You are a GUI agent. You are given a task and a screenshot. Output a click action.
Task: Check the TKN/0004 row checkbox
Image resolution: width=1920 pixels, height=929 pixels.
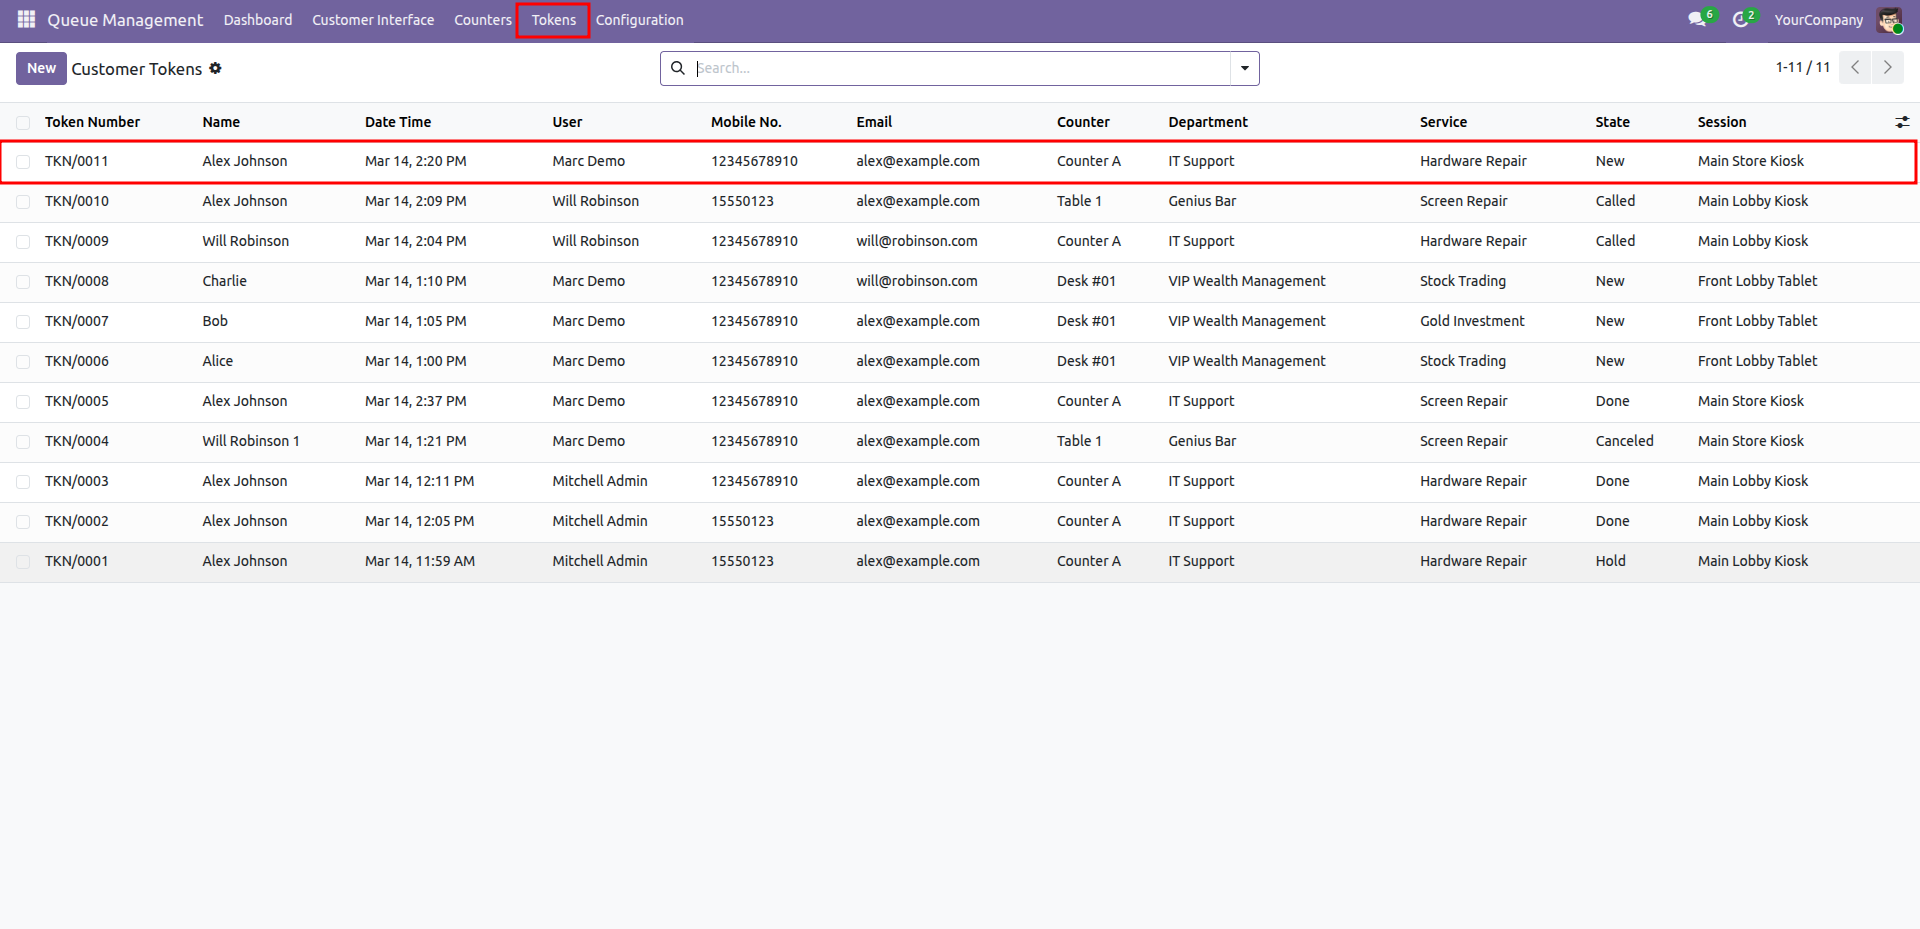click(23, 441)
